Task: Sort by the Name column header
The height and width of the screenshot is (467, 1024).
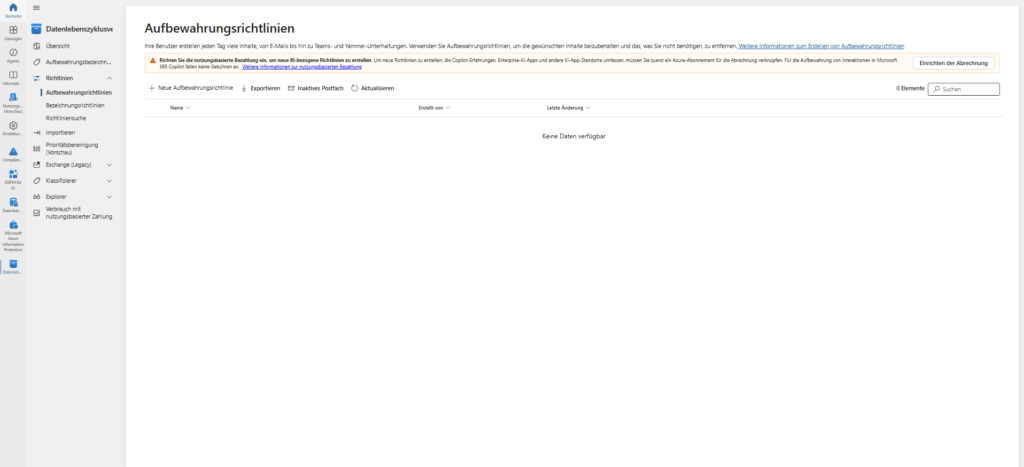Action: (x=177, y=107)
